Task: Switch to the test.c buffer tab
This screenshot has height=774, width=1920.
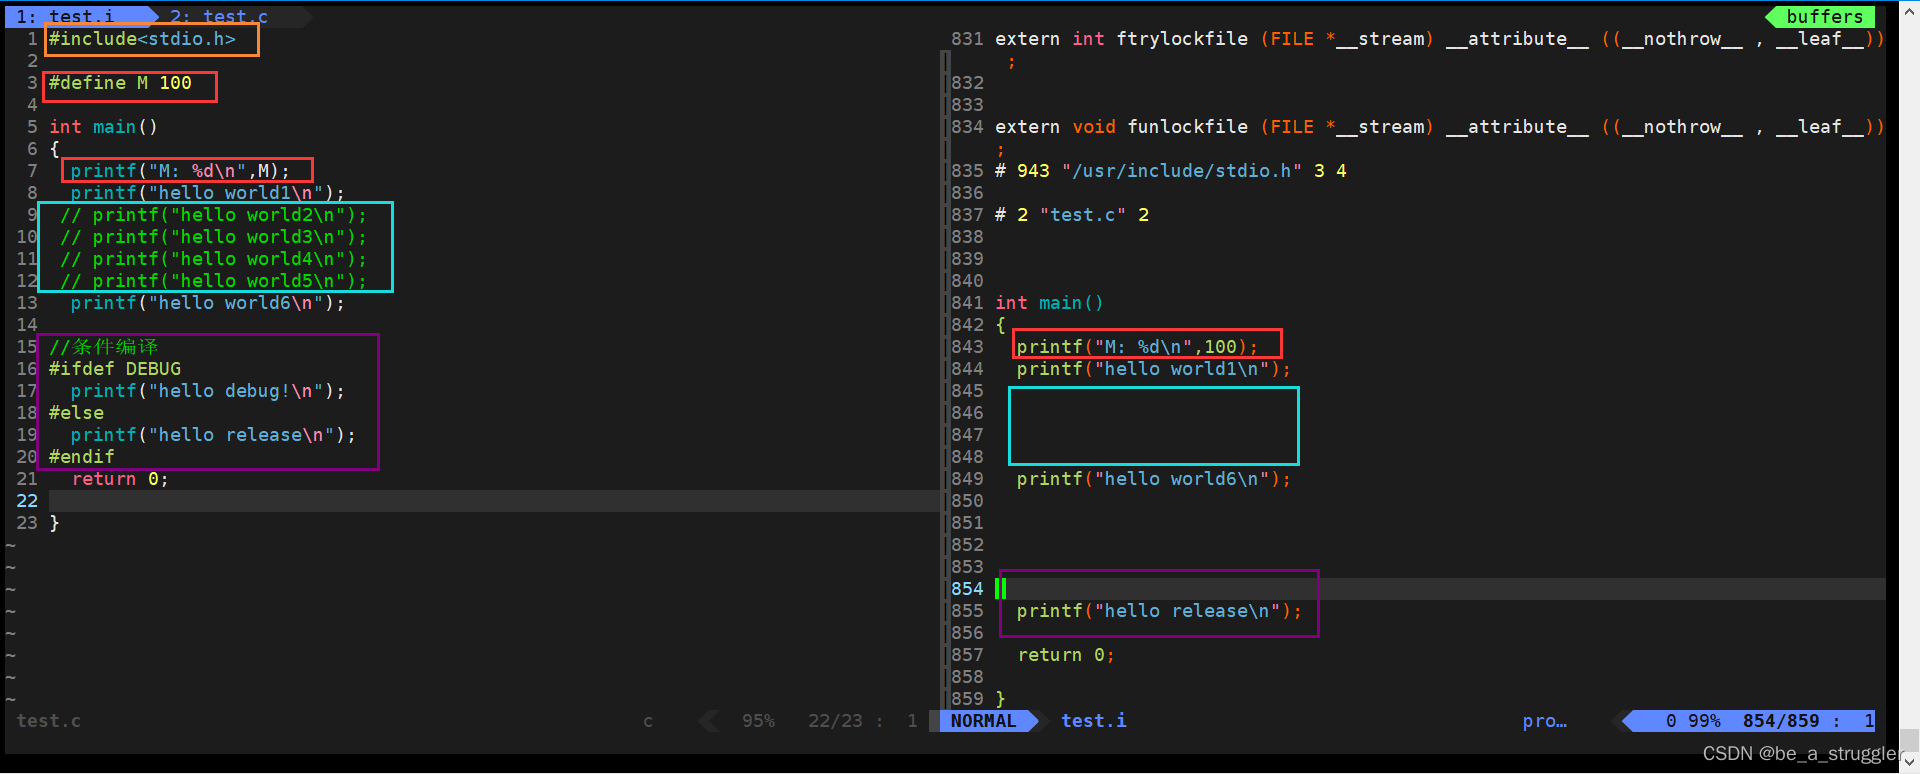Action: (218, 16)
